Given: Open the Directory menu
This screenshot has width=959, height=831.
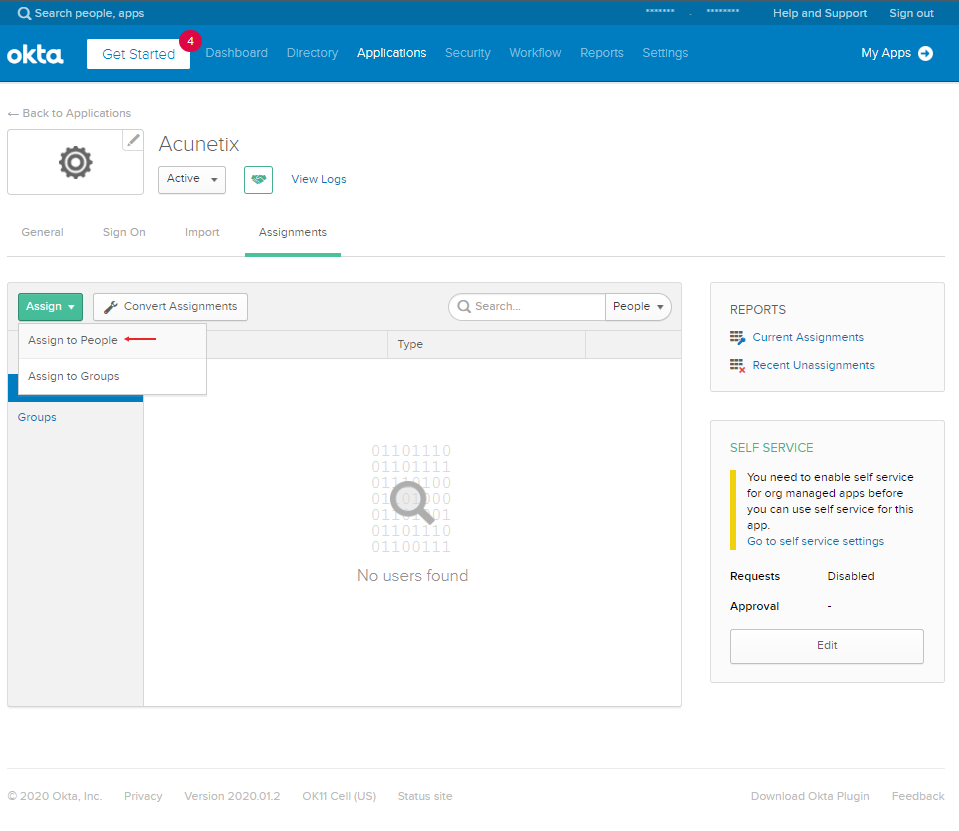Looking at the screenshot, I should click(312, 53).
